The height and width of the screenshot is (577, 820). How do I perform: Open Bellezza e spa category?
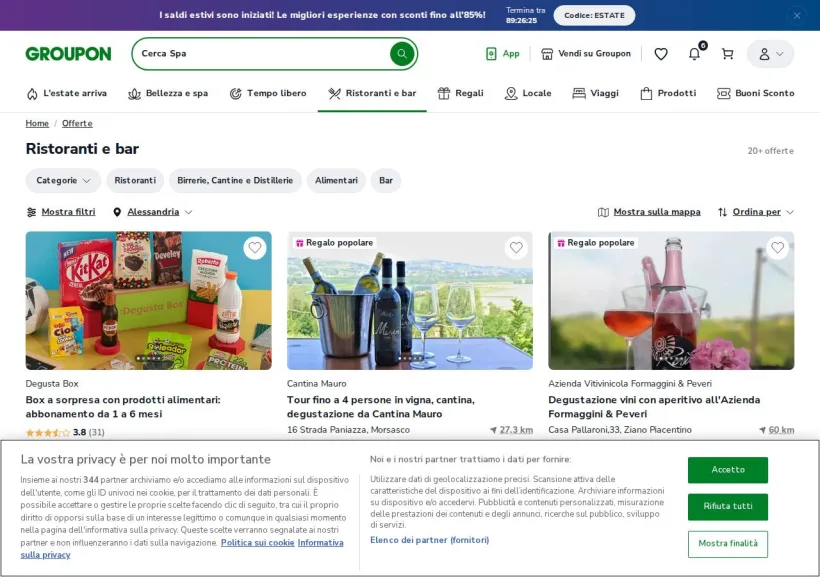pos(168,93)
